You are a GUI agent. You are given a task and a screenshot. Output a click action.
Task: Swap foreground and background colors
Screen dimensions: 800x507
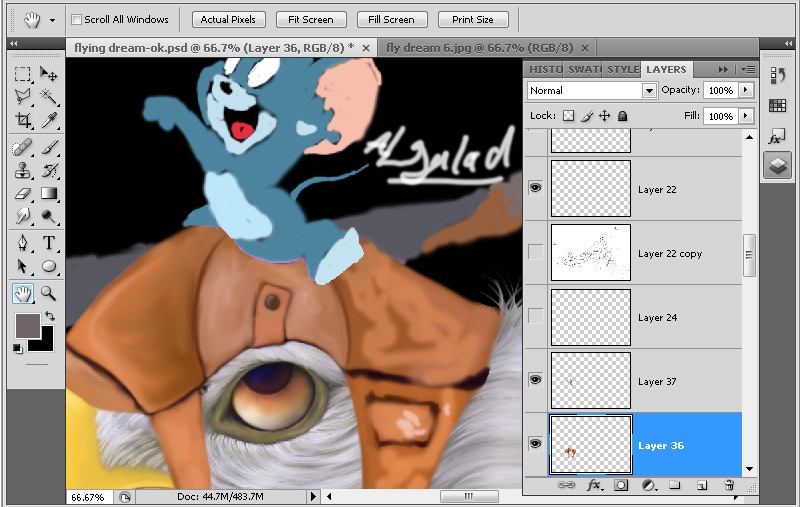point(50,316)
